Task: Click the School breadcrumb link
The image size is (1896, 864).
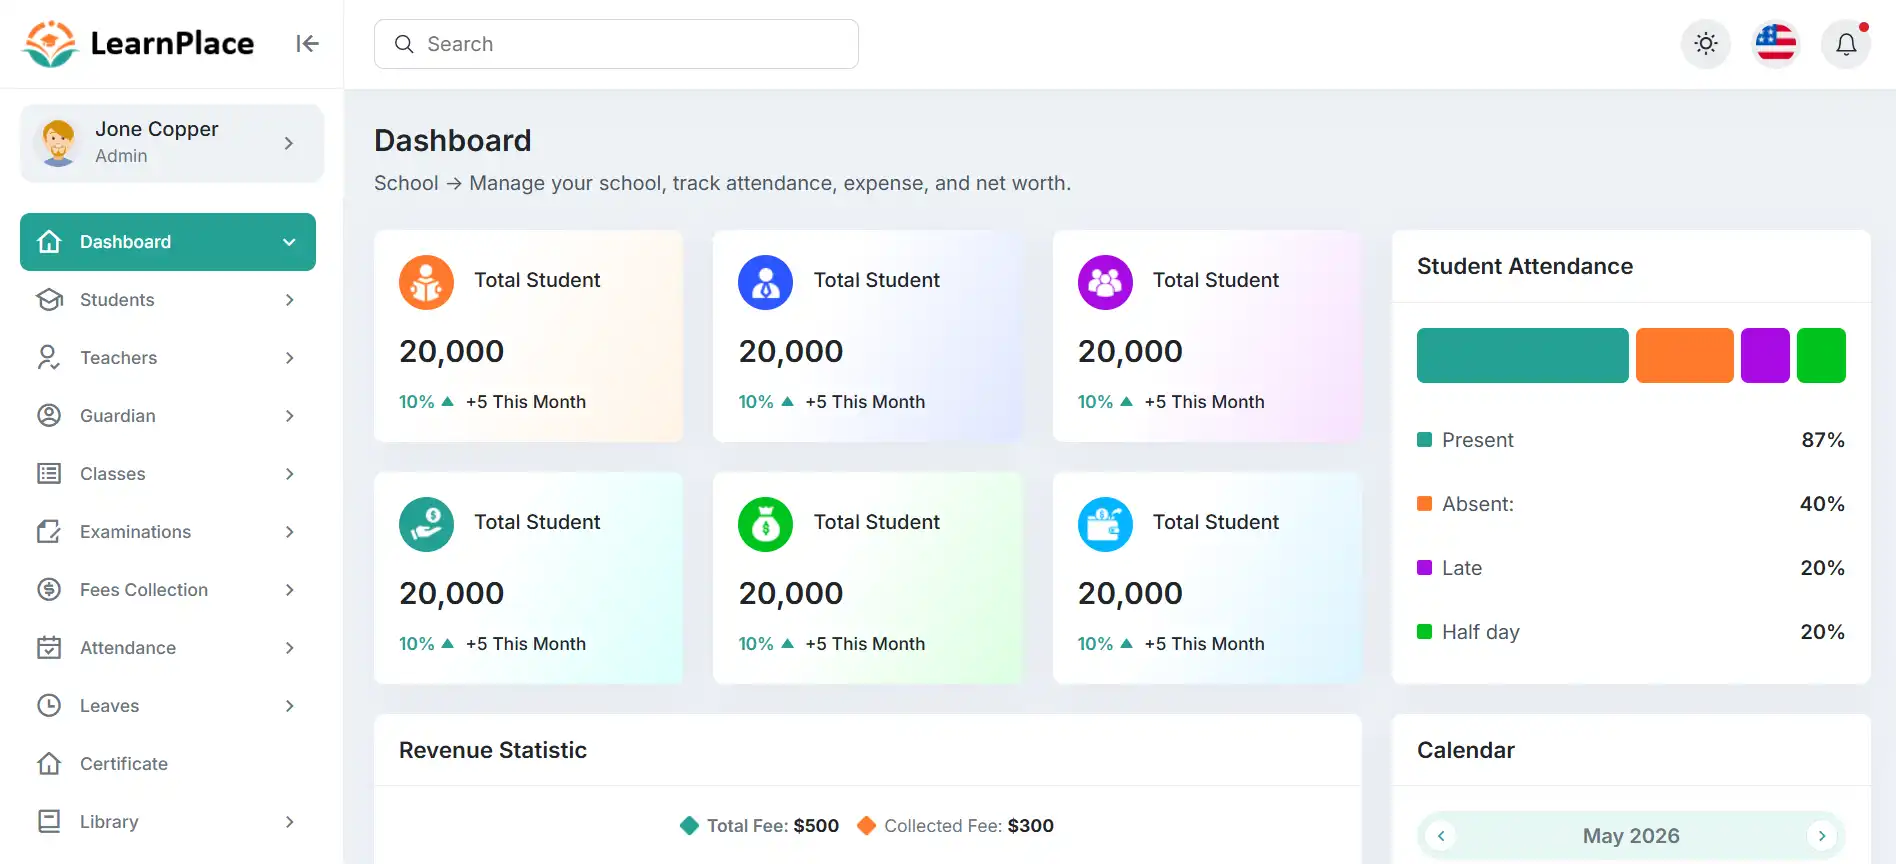Action: [x=406, y=183]
